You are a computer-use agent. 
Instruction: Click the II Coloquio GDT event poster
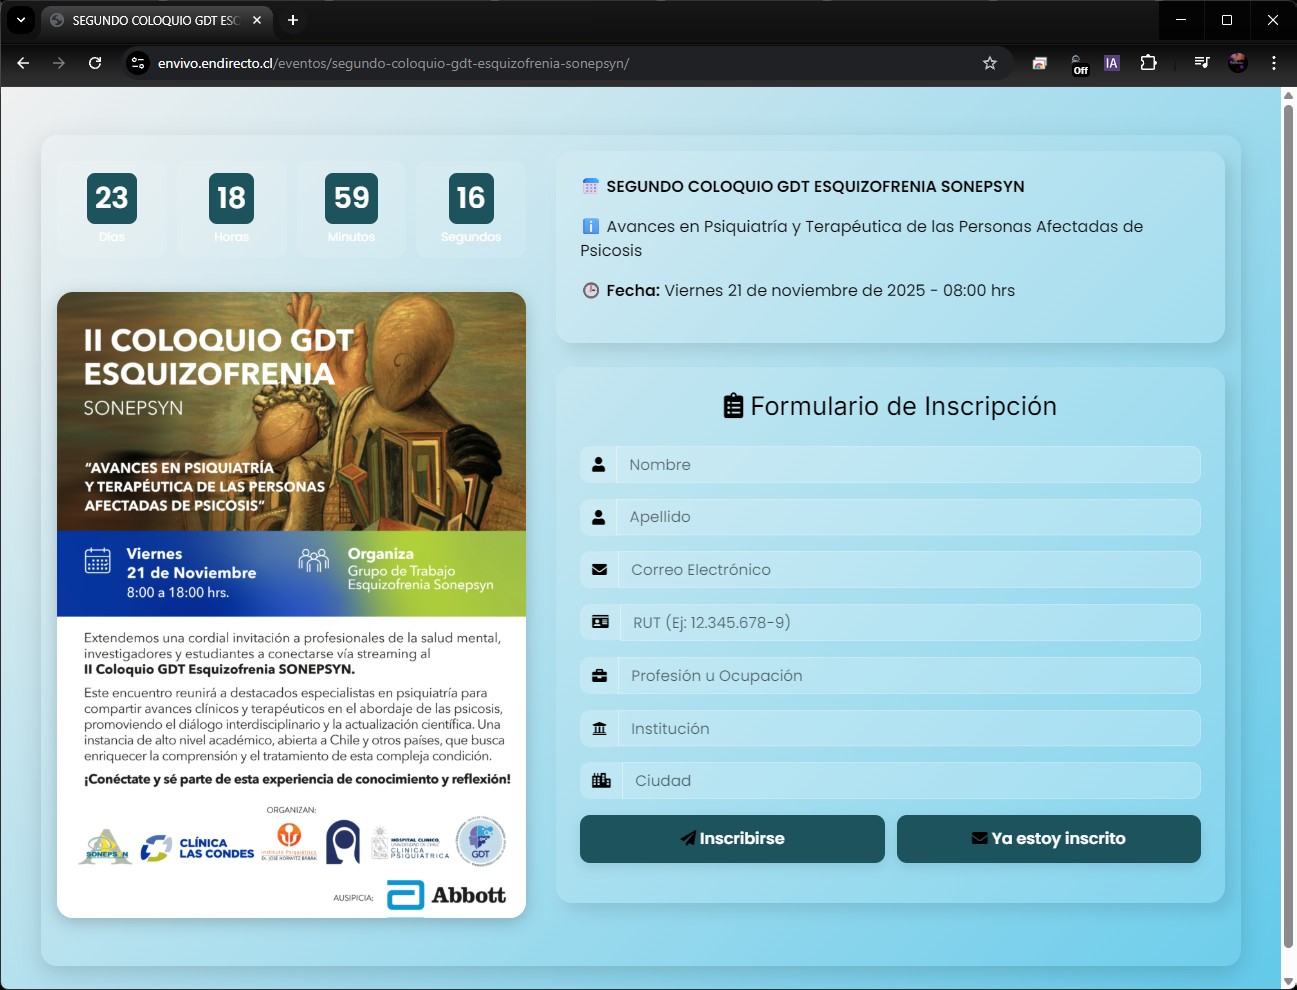click(291, 604)
